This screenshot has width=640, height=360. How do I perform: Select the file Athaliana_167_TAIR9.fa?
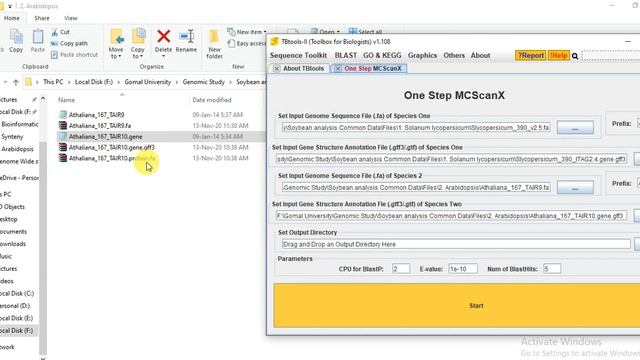[100, 126]
